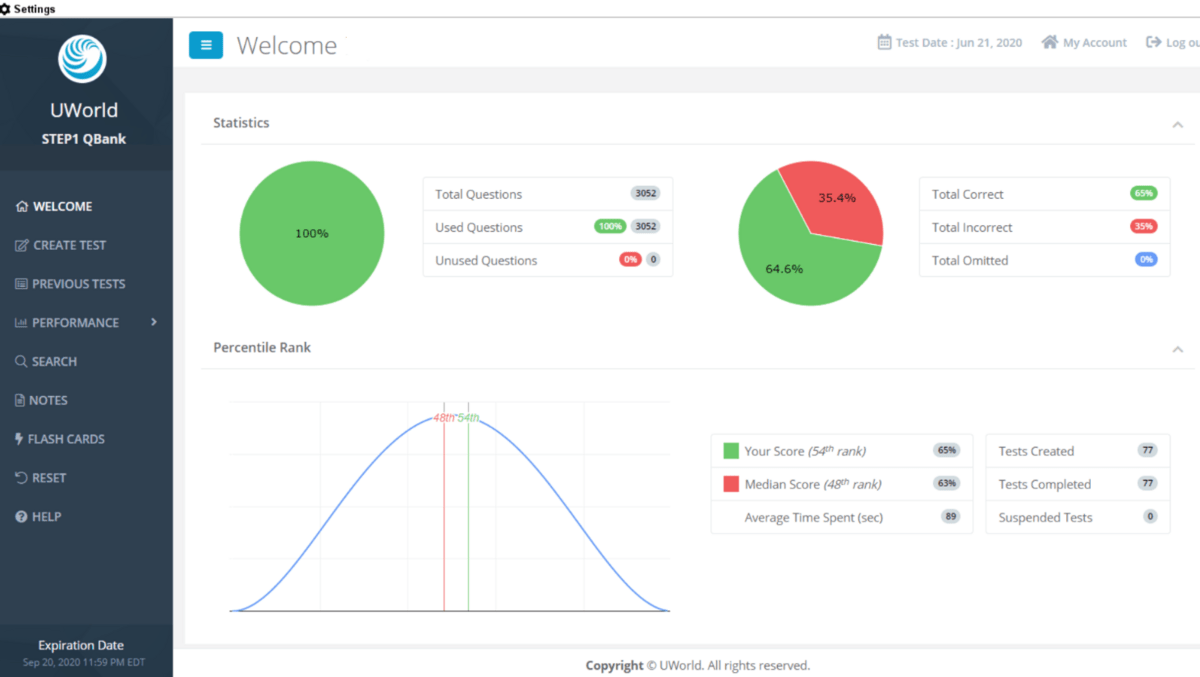Click the My Account link
Viewport: 1200px width, 677px height.
[1095, 43]
